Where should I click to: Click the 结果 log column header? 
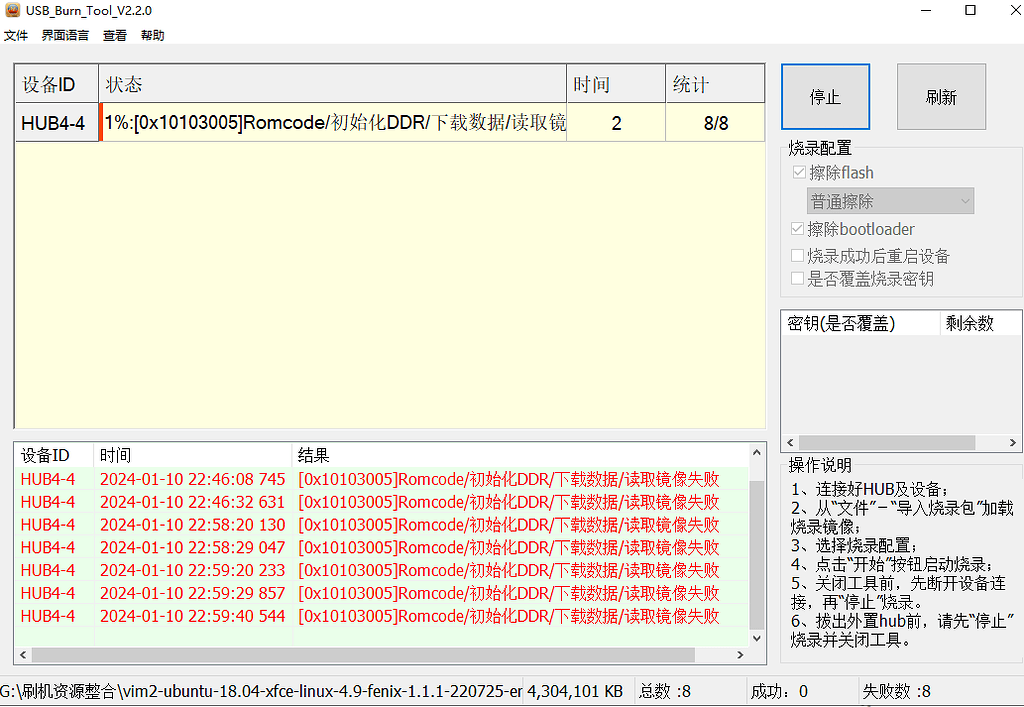tap(520, 455)
